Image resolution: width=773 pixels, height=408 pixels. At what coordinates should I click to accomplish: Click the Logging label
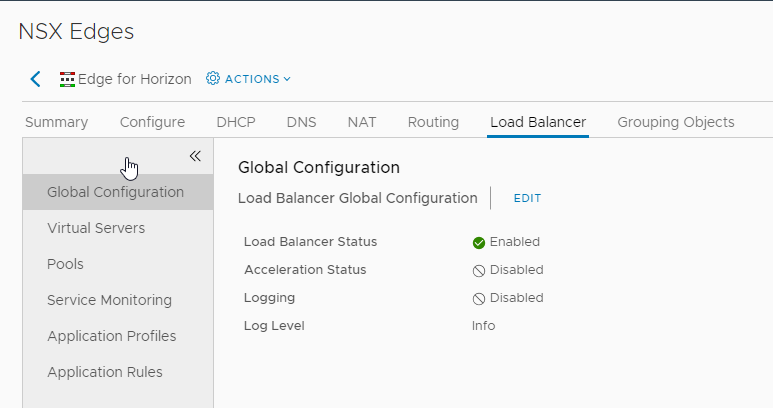pos(270,298)
